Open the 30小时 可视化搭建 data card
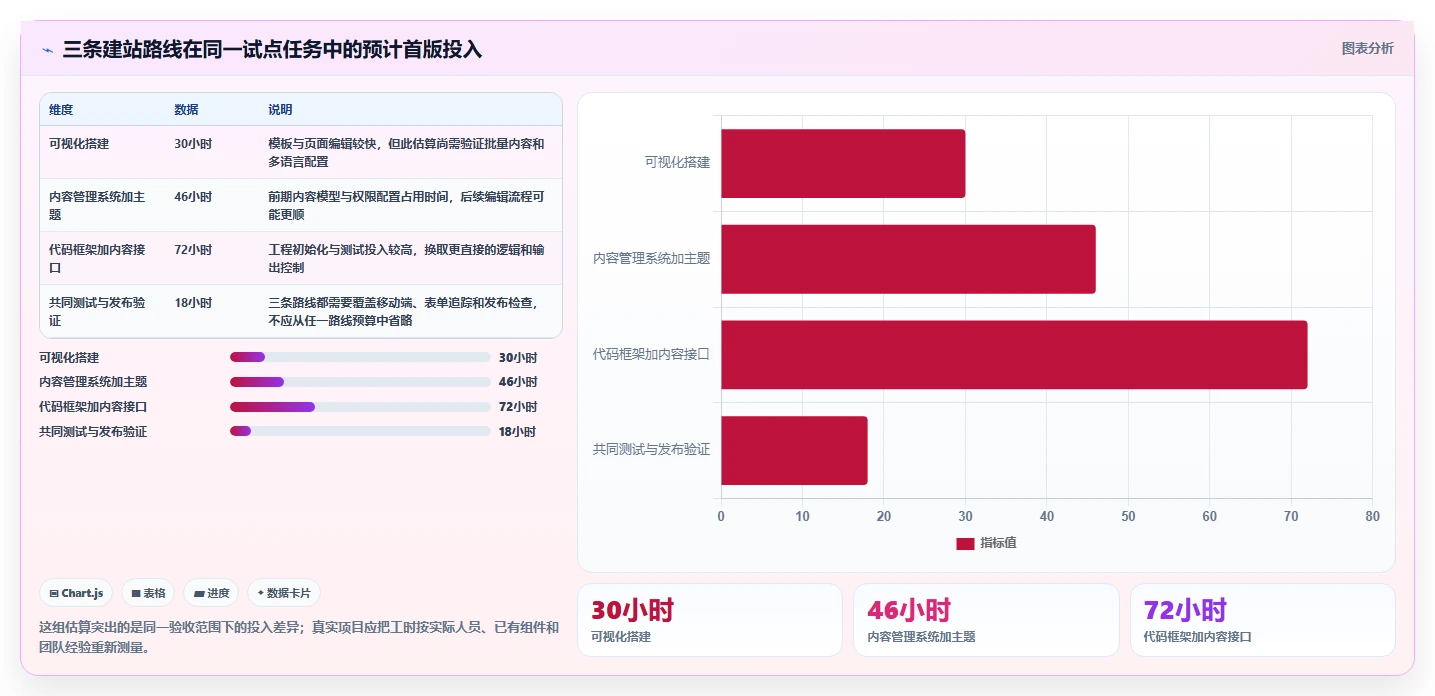 click(x=710, y=620)
